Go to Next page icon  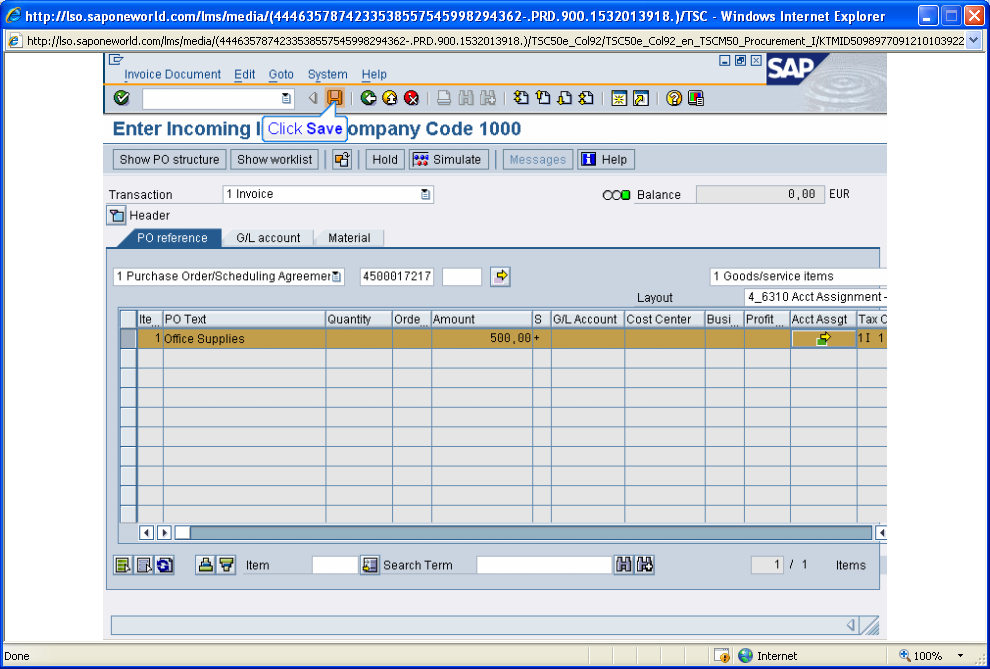[x=564, y=98]
